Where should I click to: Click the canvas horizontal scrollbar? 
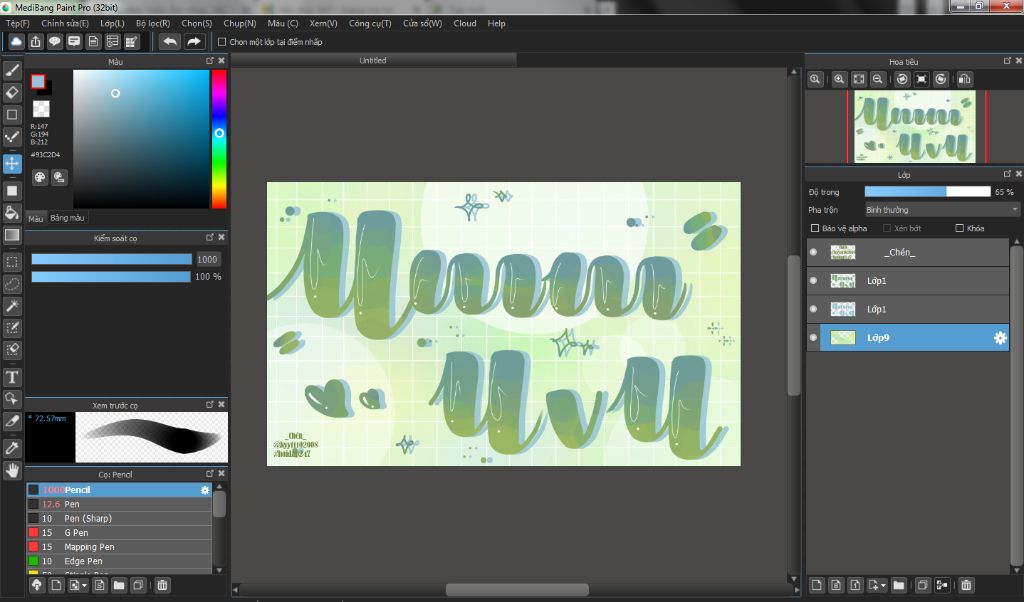pyautogui.click(x=517, y=590)
